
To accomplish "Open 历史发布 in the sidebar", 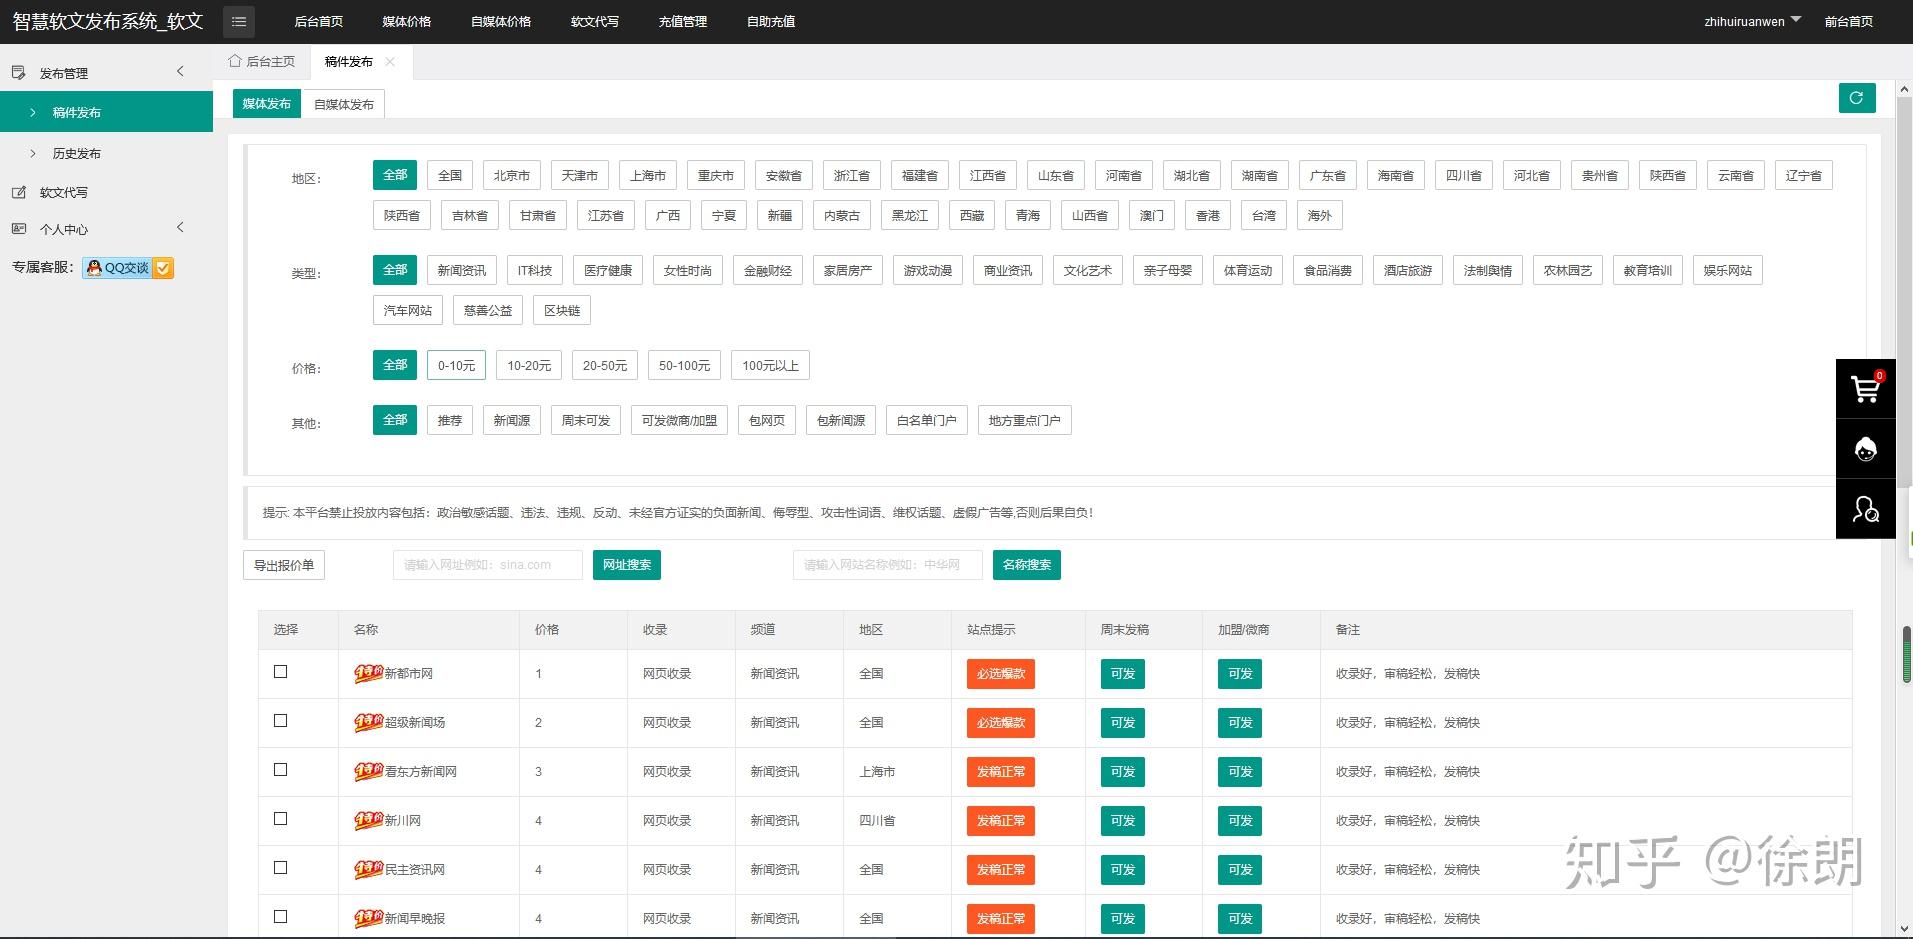I will coord(77,153).
